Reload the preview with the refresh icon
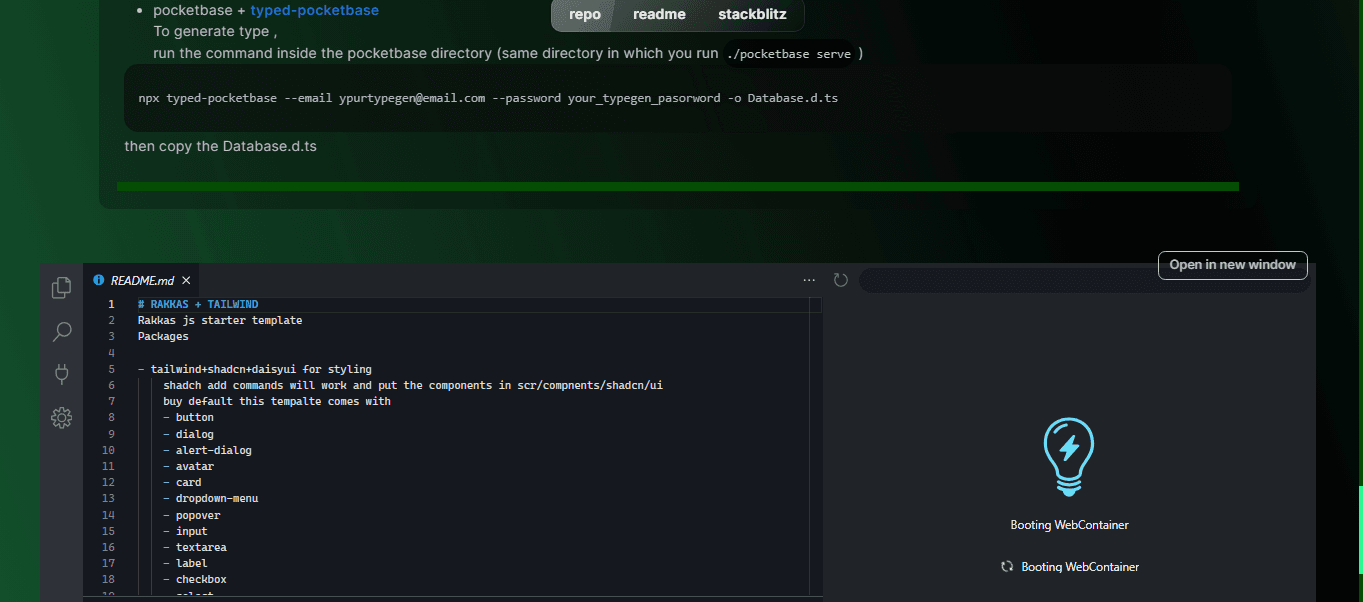The image size is (1363, 602). tap(841, 280)
